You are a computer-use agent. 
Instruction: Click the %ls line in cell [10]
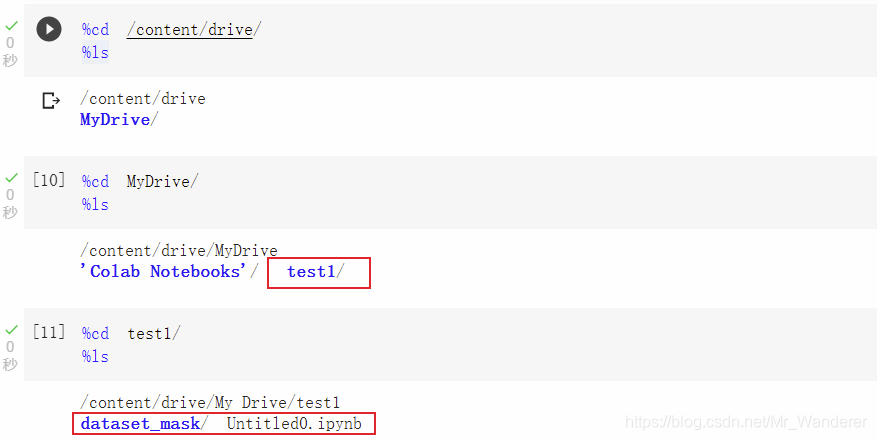(x=95, y=205)
